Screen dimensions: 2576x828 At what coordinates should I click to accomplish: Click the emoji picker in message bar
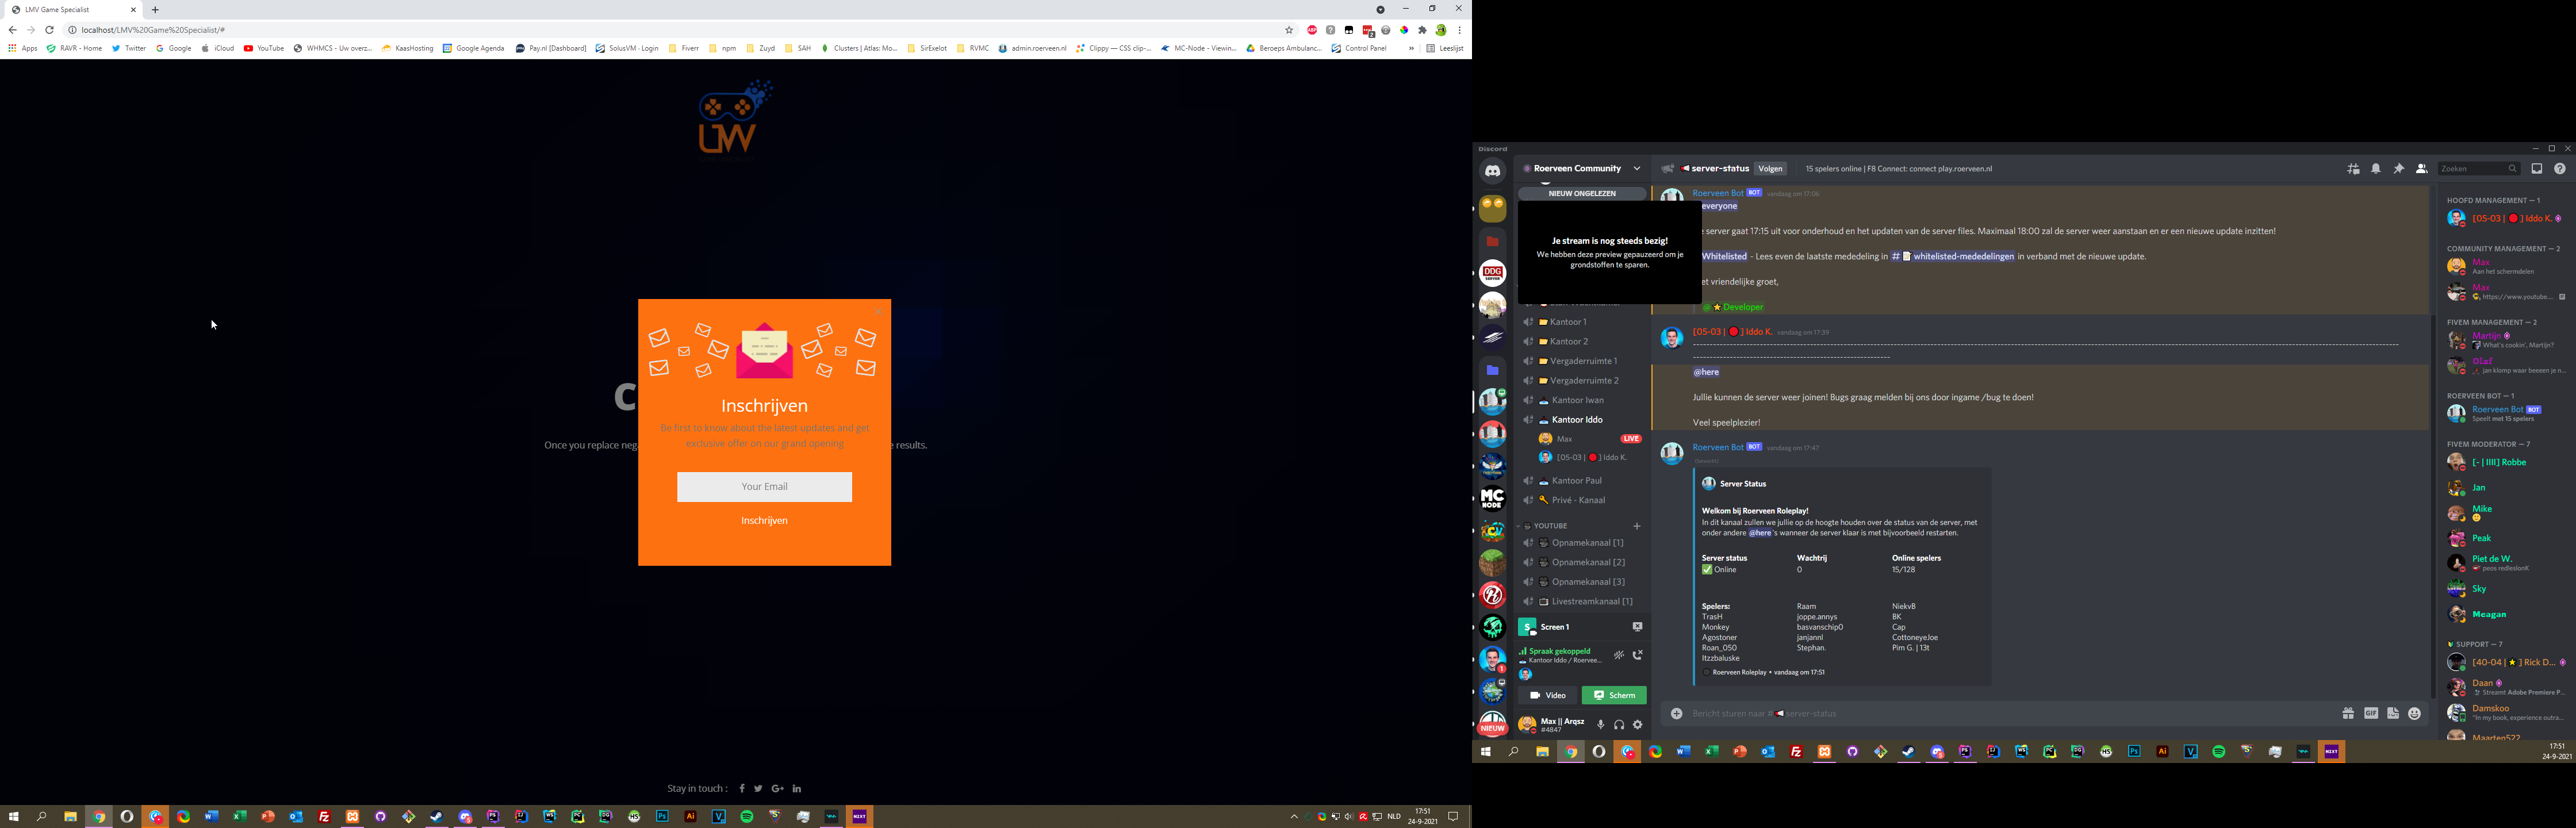tap(2415, 714)
